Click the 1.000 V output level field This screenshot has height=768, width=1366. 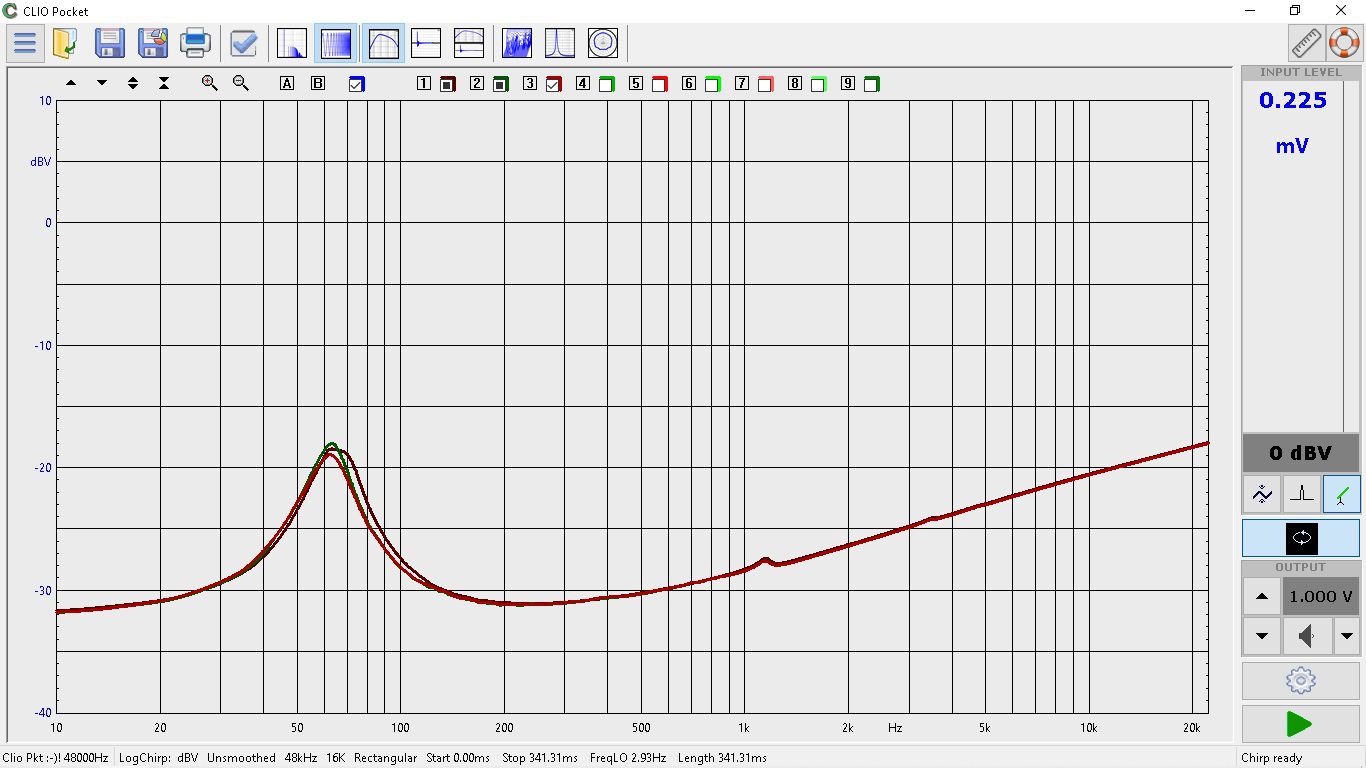tap(1321, 596)
